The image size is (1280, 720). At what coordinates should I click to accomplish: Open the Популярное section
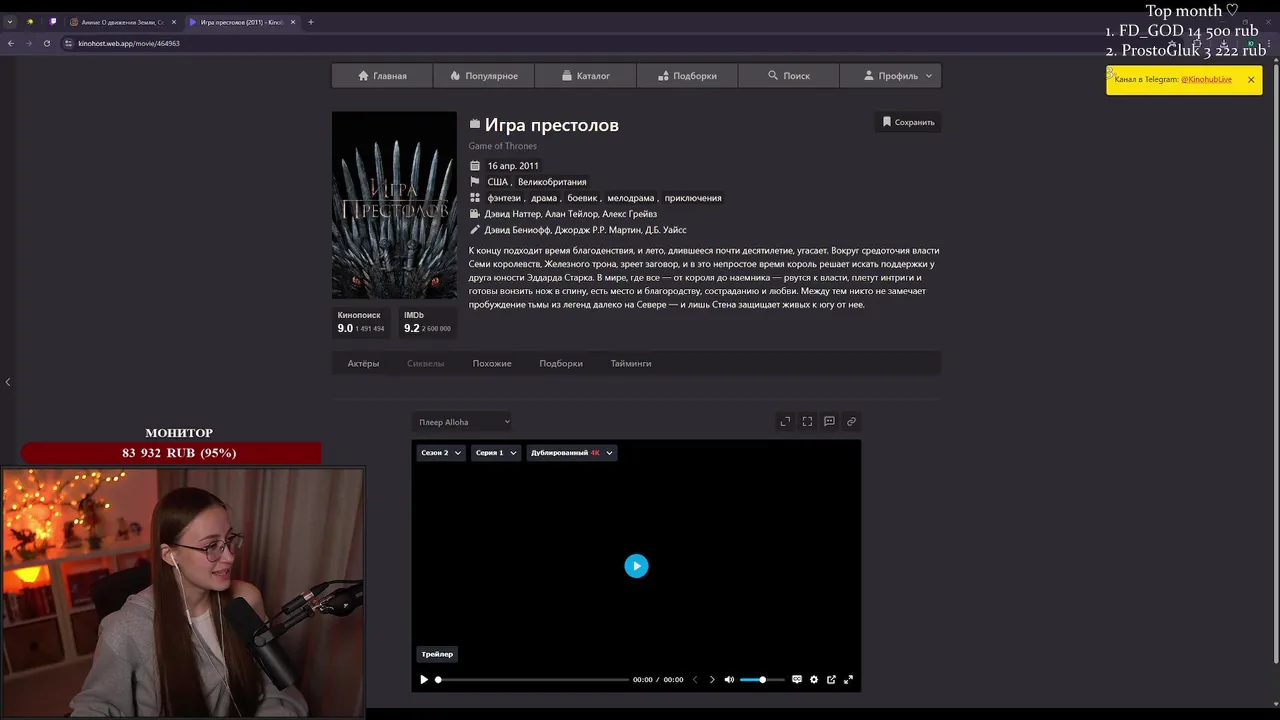[484, 76]
